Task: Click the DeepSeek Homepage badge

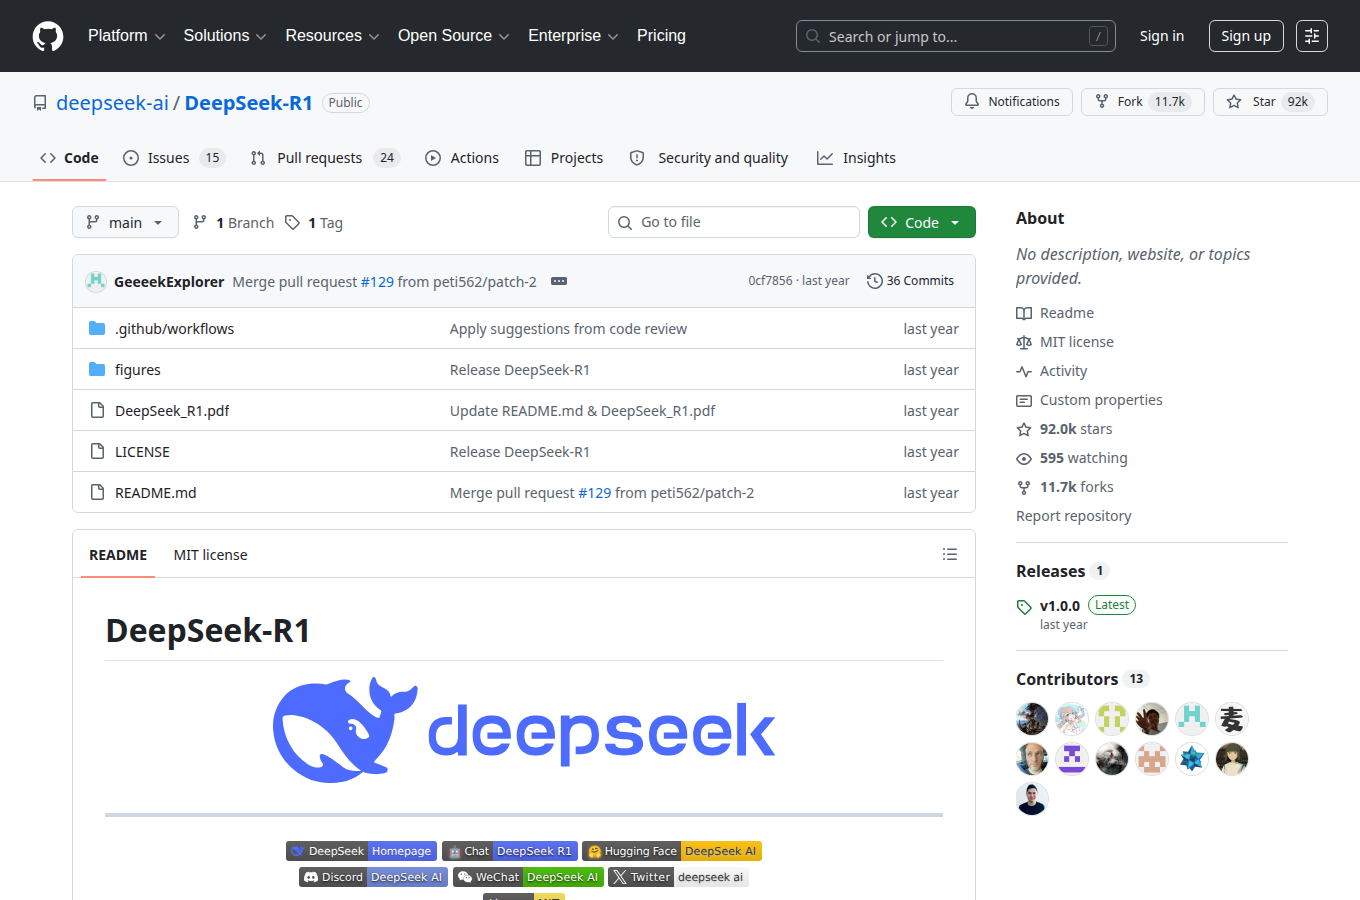Action: pyautogui.click(x=361, y=851)
